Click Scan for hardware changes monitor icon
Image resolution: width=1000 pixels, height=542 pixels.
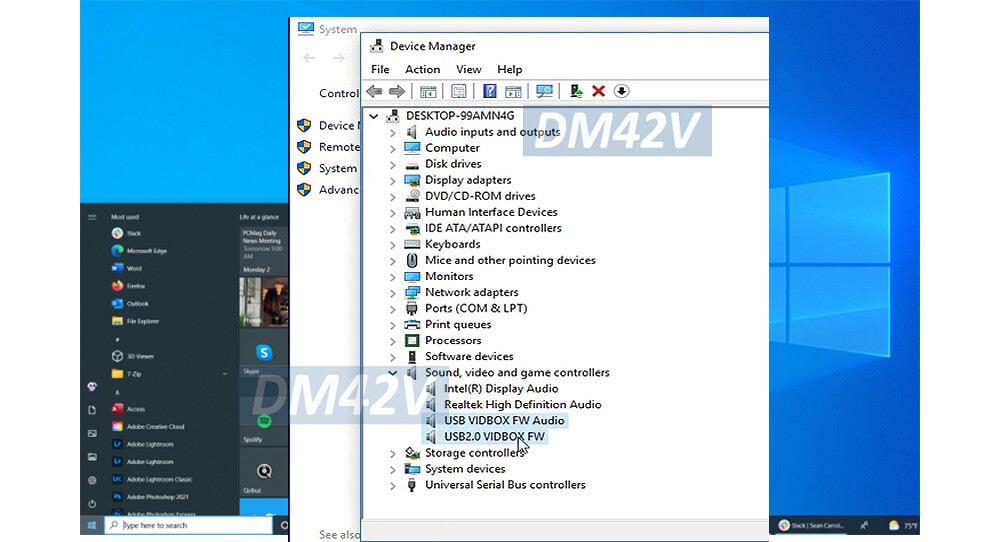pos(544,91)
